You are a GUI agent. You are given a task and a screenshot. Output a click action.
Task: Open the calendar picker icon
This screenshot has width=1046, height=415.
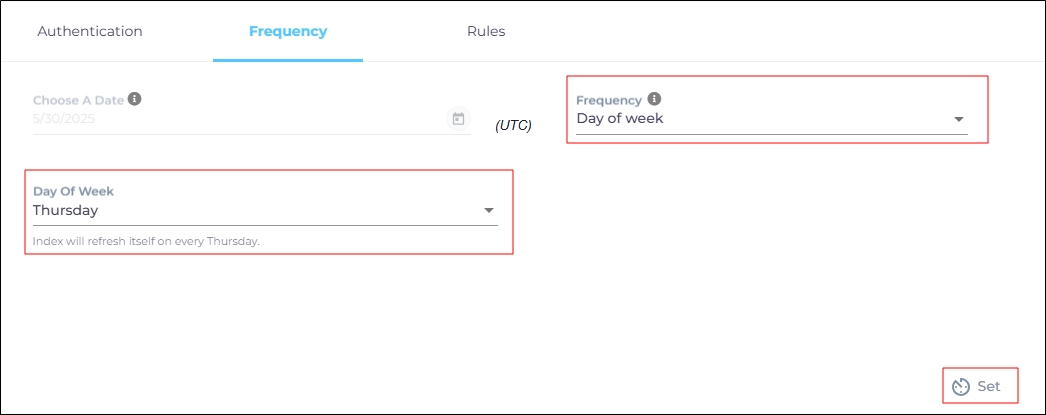(x=458, y=119)
